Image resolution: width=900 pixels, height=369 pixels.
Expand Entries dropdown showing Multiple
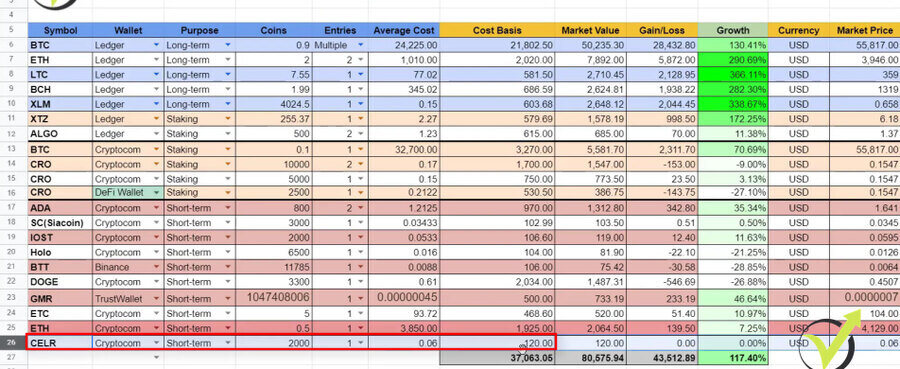(360, 45)
